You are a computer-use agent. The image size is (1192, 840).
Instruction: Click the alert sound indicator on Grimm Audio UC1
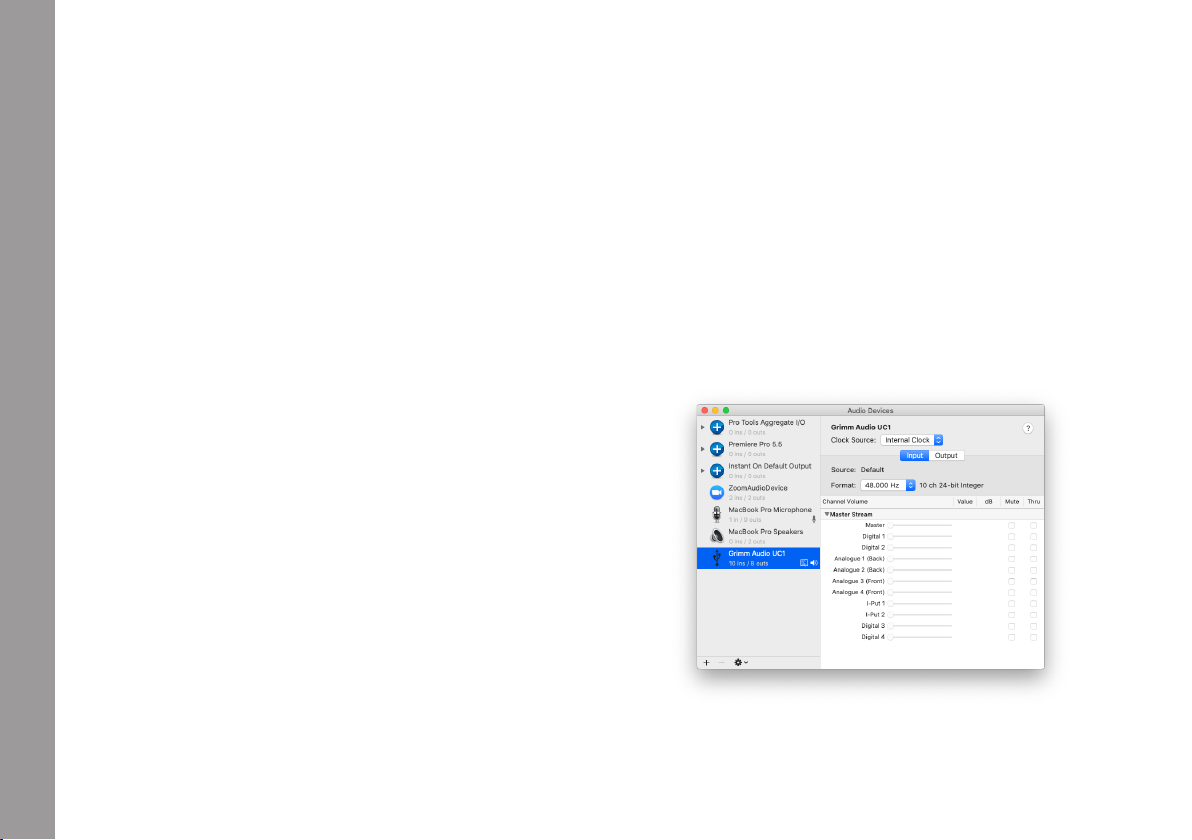pyautogui.click(x=804, y=563)
